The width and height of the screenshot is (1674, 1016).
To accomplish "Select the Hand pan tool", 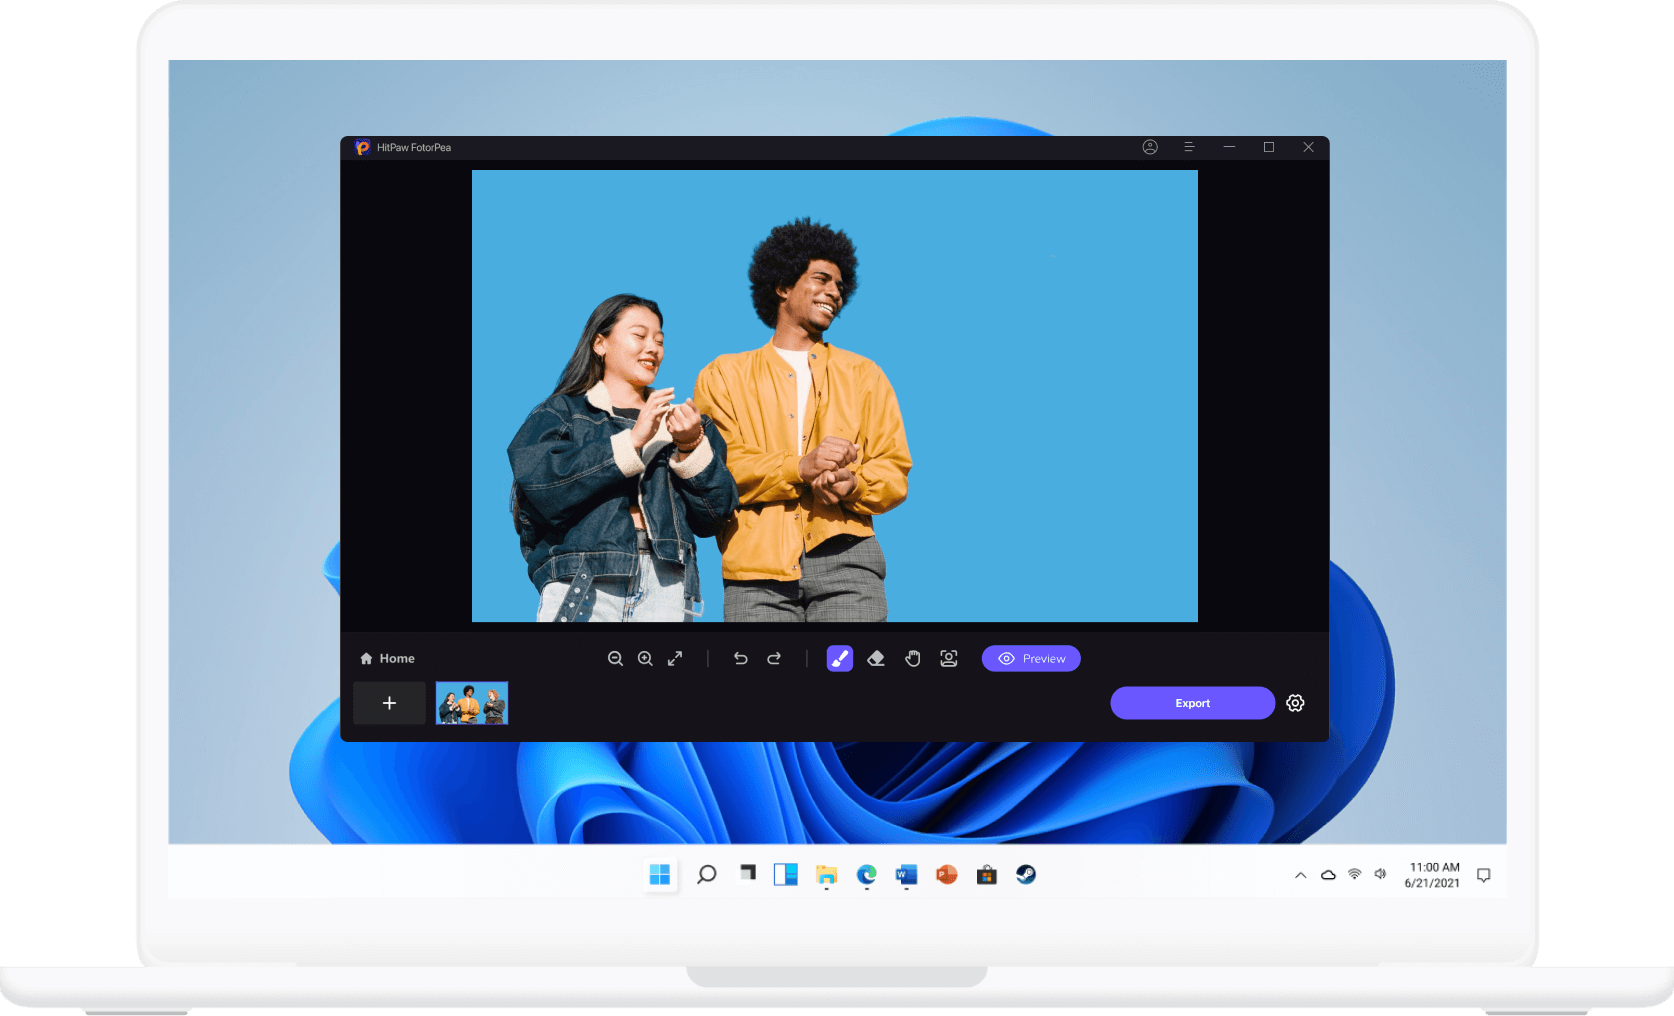I will coord(912,658).
